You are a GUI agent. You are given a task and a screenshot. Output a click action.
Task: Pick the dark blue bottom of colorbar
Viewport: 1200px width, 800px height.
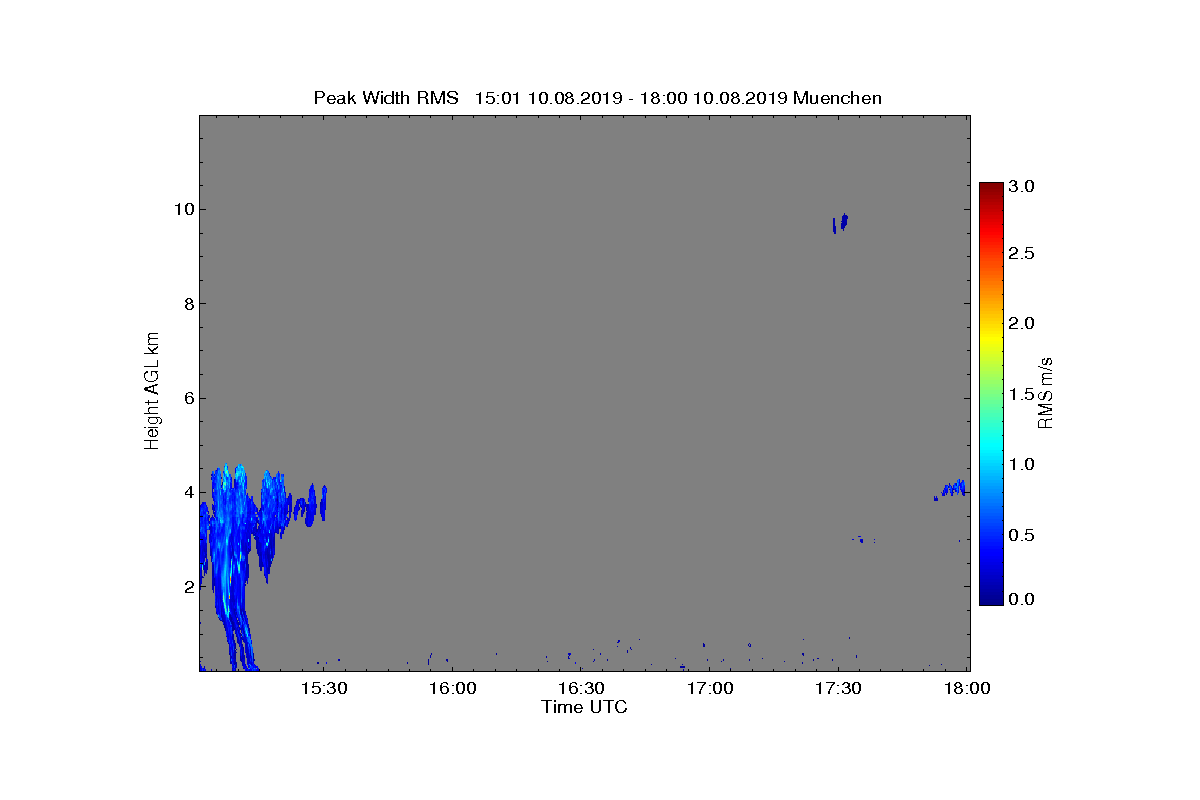(991, 597)
